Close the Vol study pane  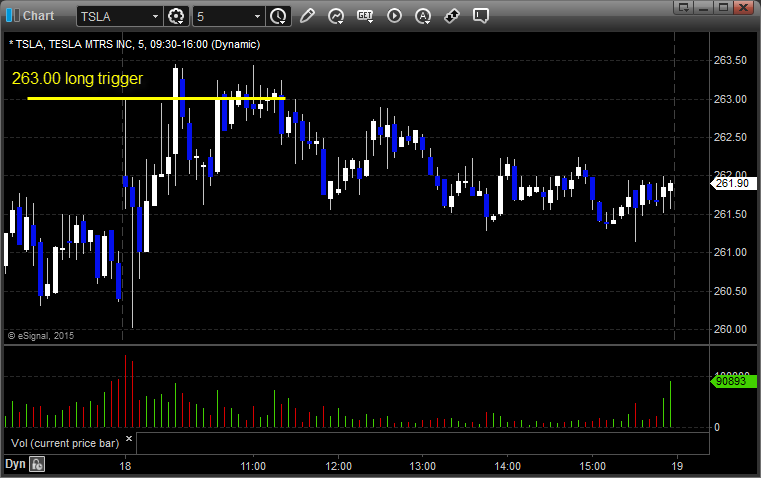click(x=129, y=439)
